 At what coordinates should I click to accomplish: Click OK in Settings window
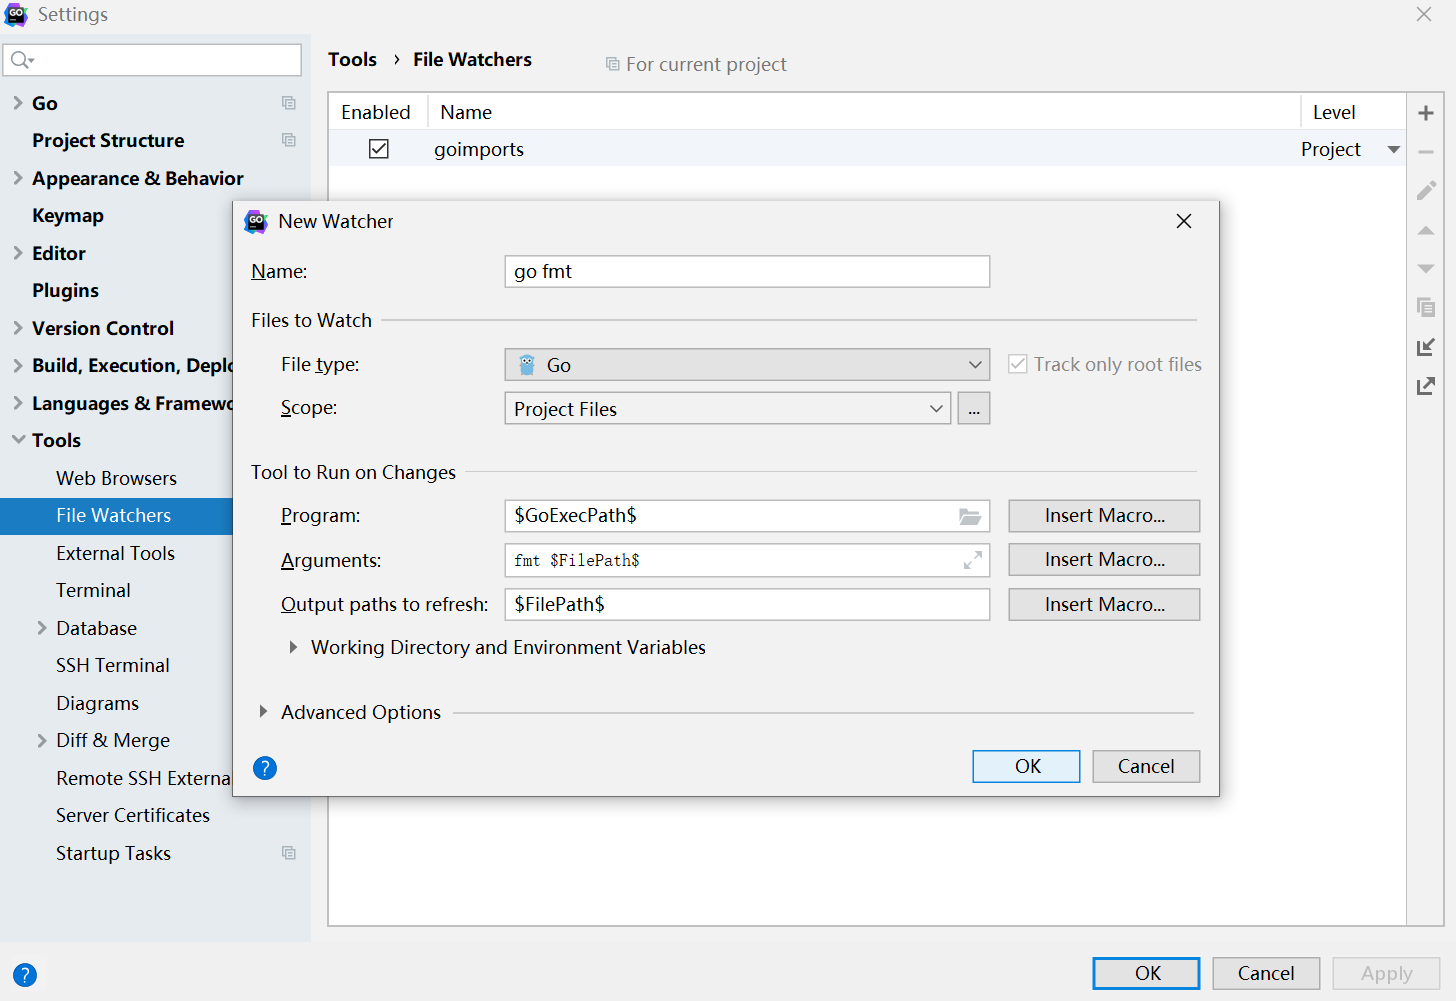coord(1146,973)
